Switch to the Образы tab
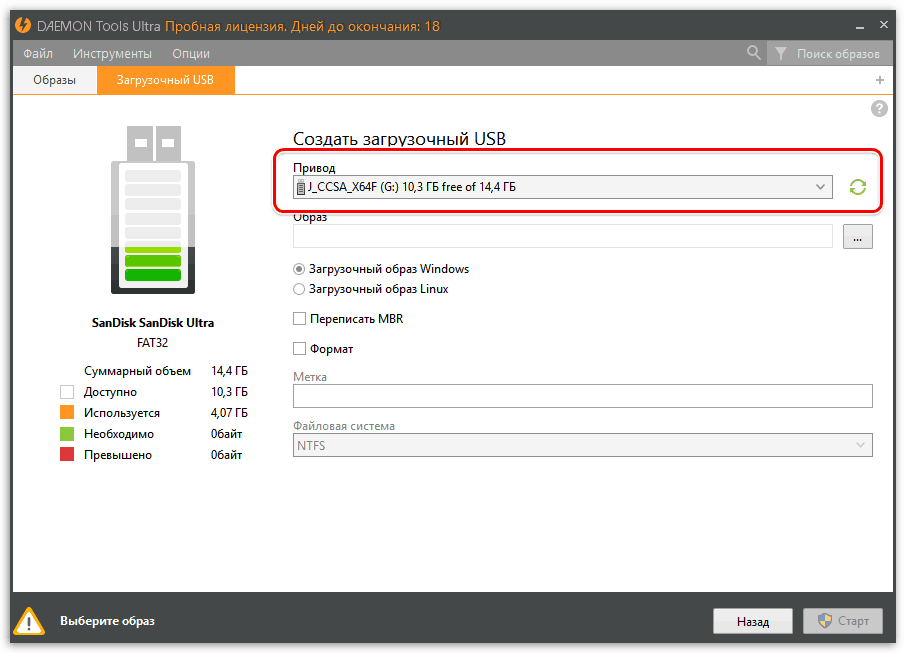This screenshot has width=906, height=653. click(55, 80)
